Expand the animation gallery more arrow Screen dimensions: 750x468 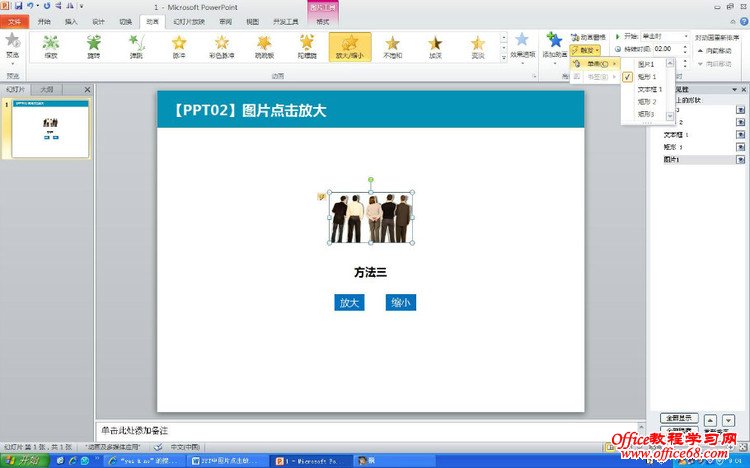tap(504, 57)
